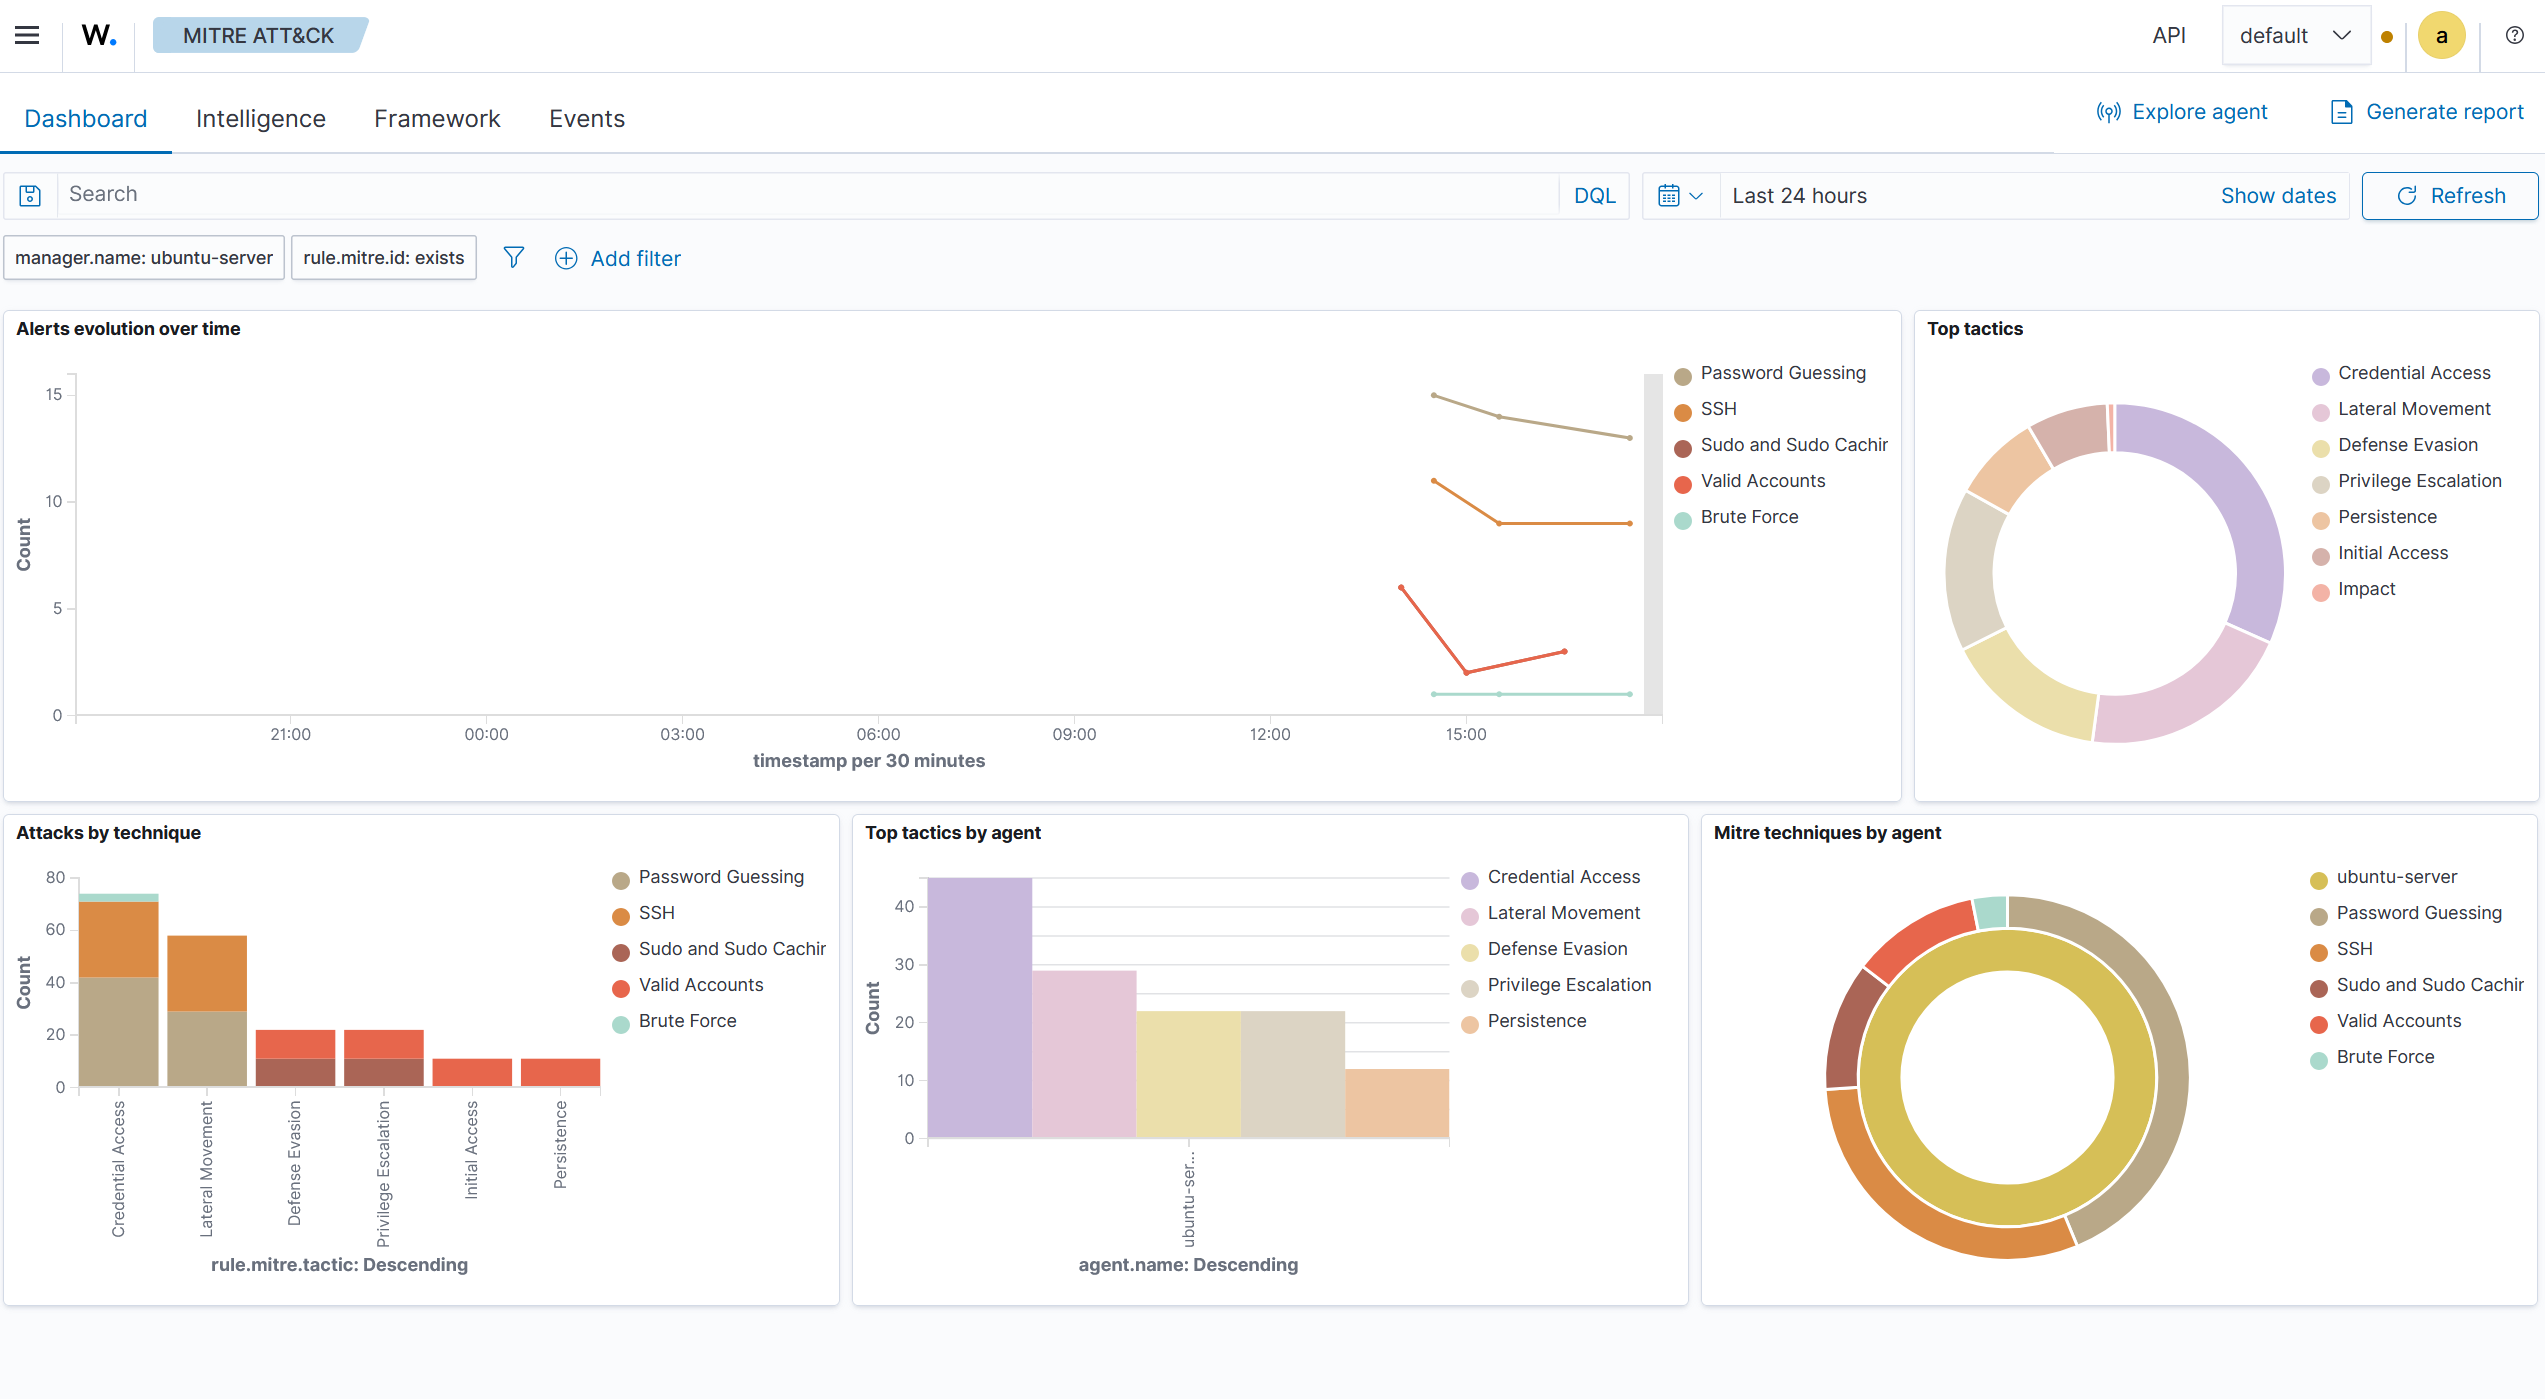Switch to the Intelligence tab

coord(261,119)
